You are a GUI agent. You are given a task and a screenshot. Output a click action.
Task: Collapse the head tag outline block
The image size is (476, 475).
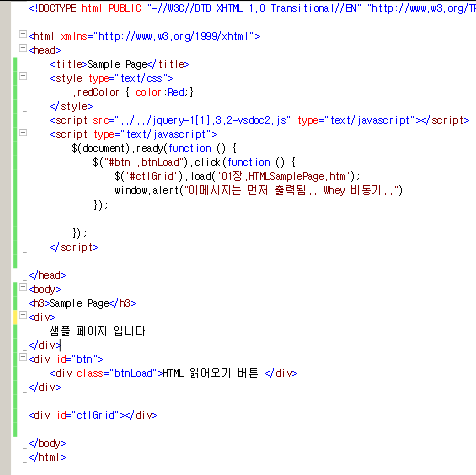[23, 48]
